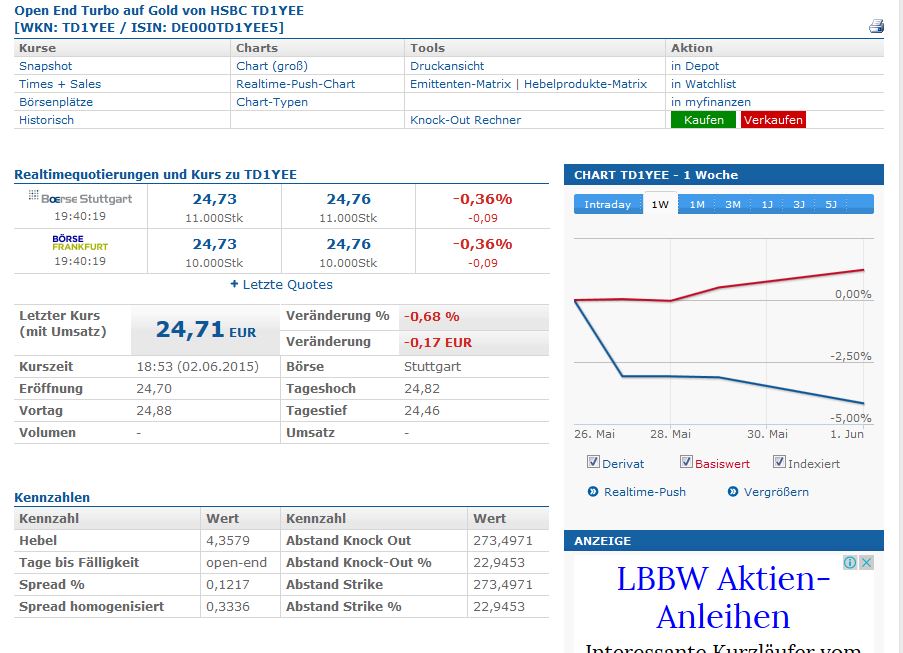Select the 5J chart tab
Image resolution: width=903 pixels, height=653 pixels.
coord(831,204)
